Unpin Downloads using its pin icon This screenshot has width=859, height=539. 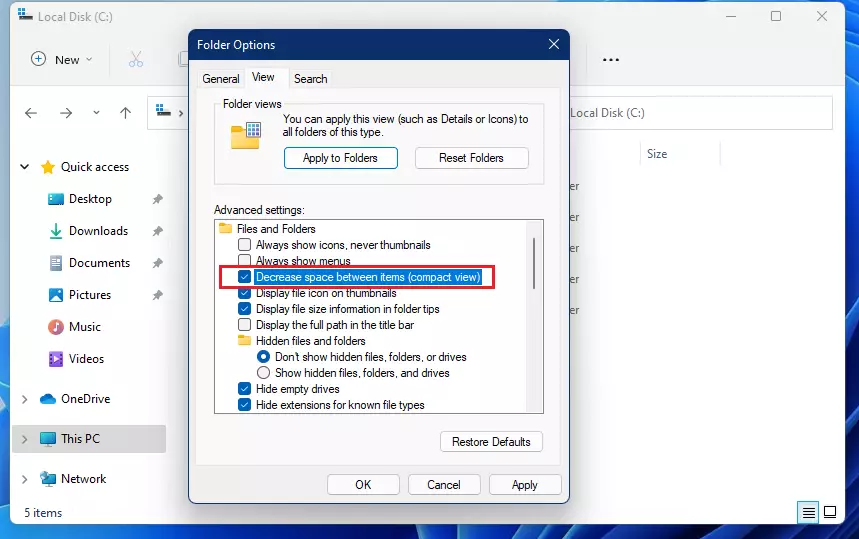coord(158,231)
